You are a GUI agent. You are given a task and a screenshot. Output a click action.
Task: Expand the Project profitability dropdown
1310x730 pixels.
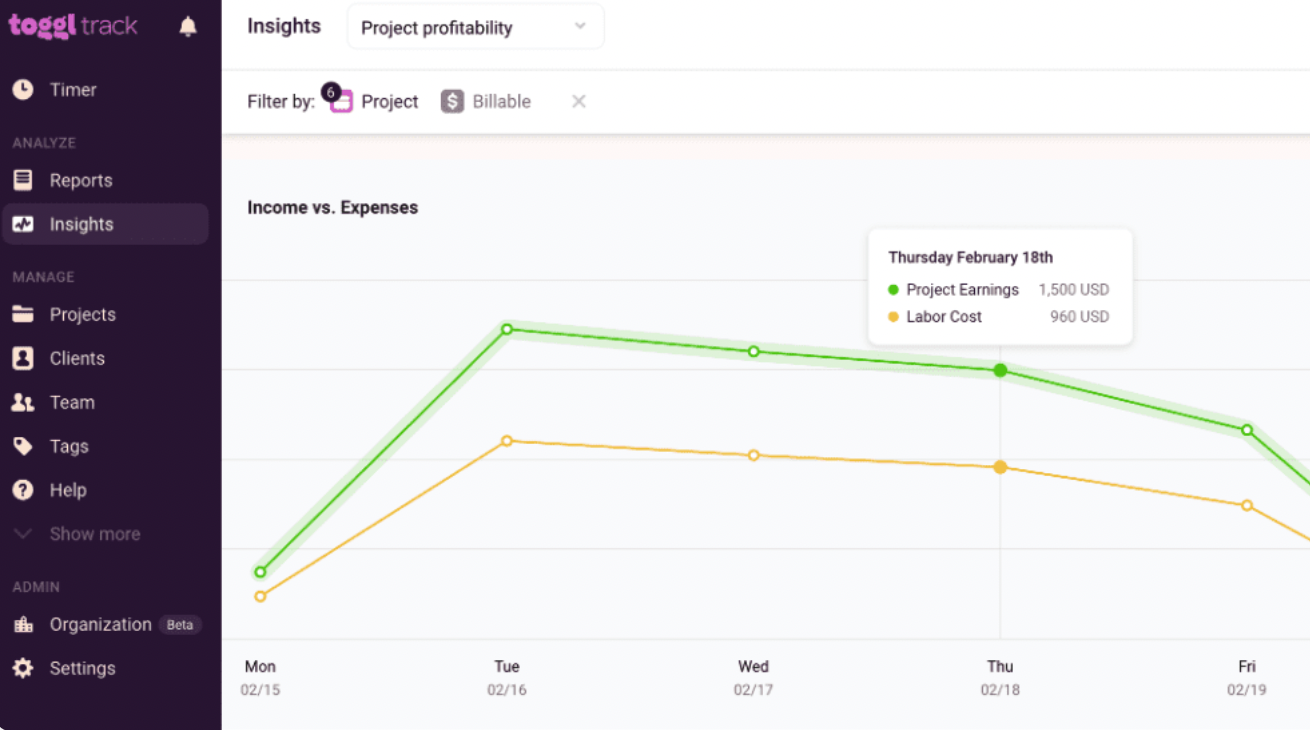475,27
